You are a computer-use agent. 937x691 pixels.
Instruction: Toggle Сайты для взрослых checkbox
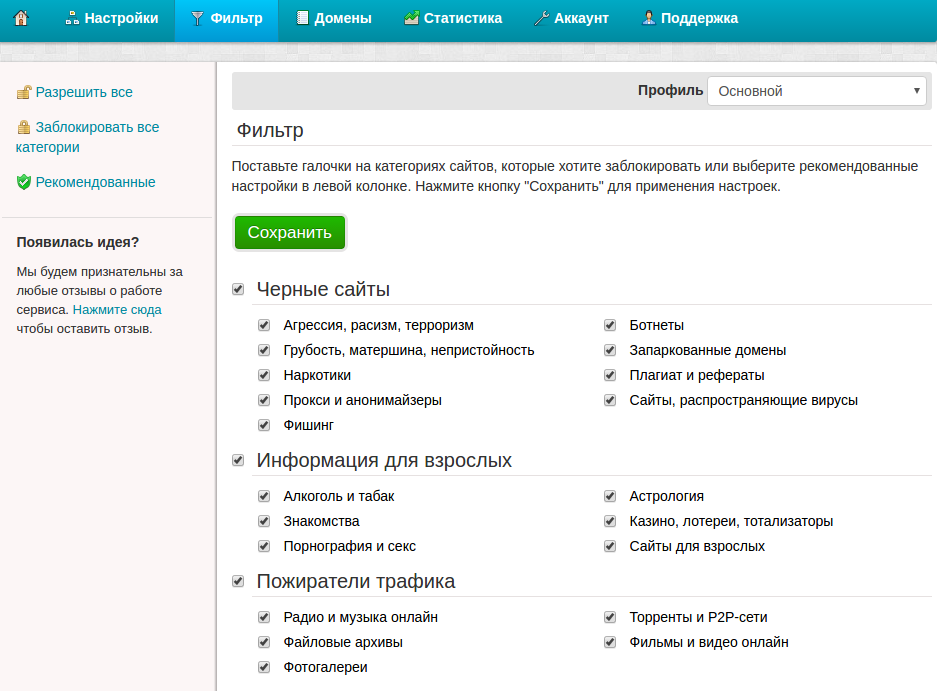coord(610,546)
